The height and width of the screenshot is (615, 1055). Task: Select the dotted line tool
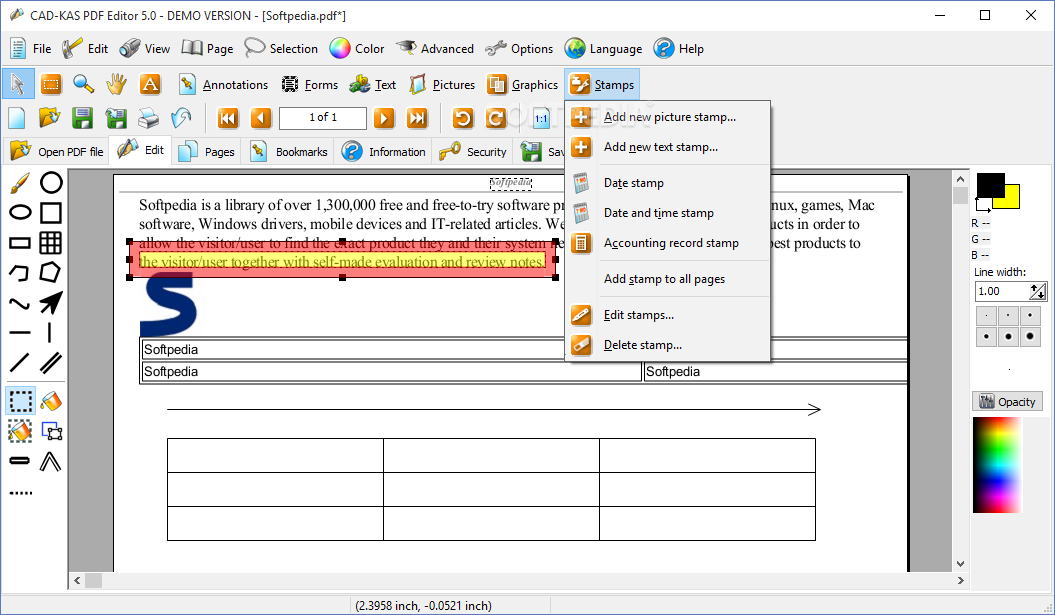(20, 493)
